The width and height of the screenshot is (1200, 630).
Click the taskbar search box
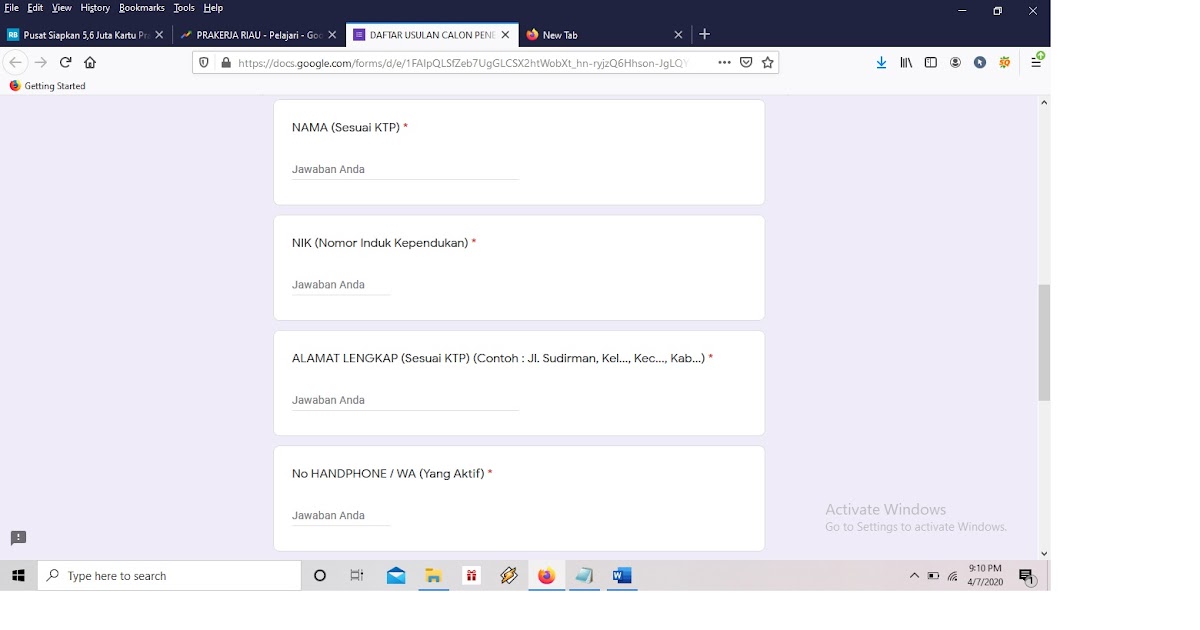coord(169,576)
